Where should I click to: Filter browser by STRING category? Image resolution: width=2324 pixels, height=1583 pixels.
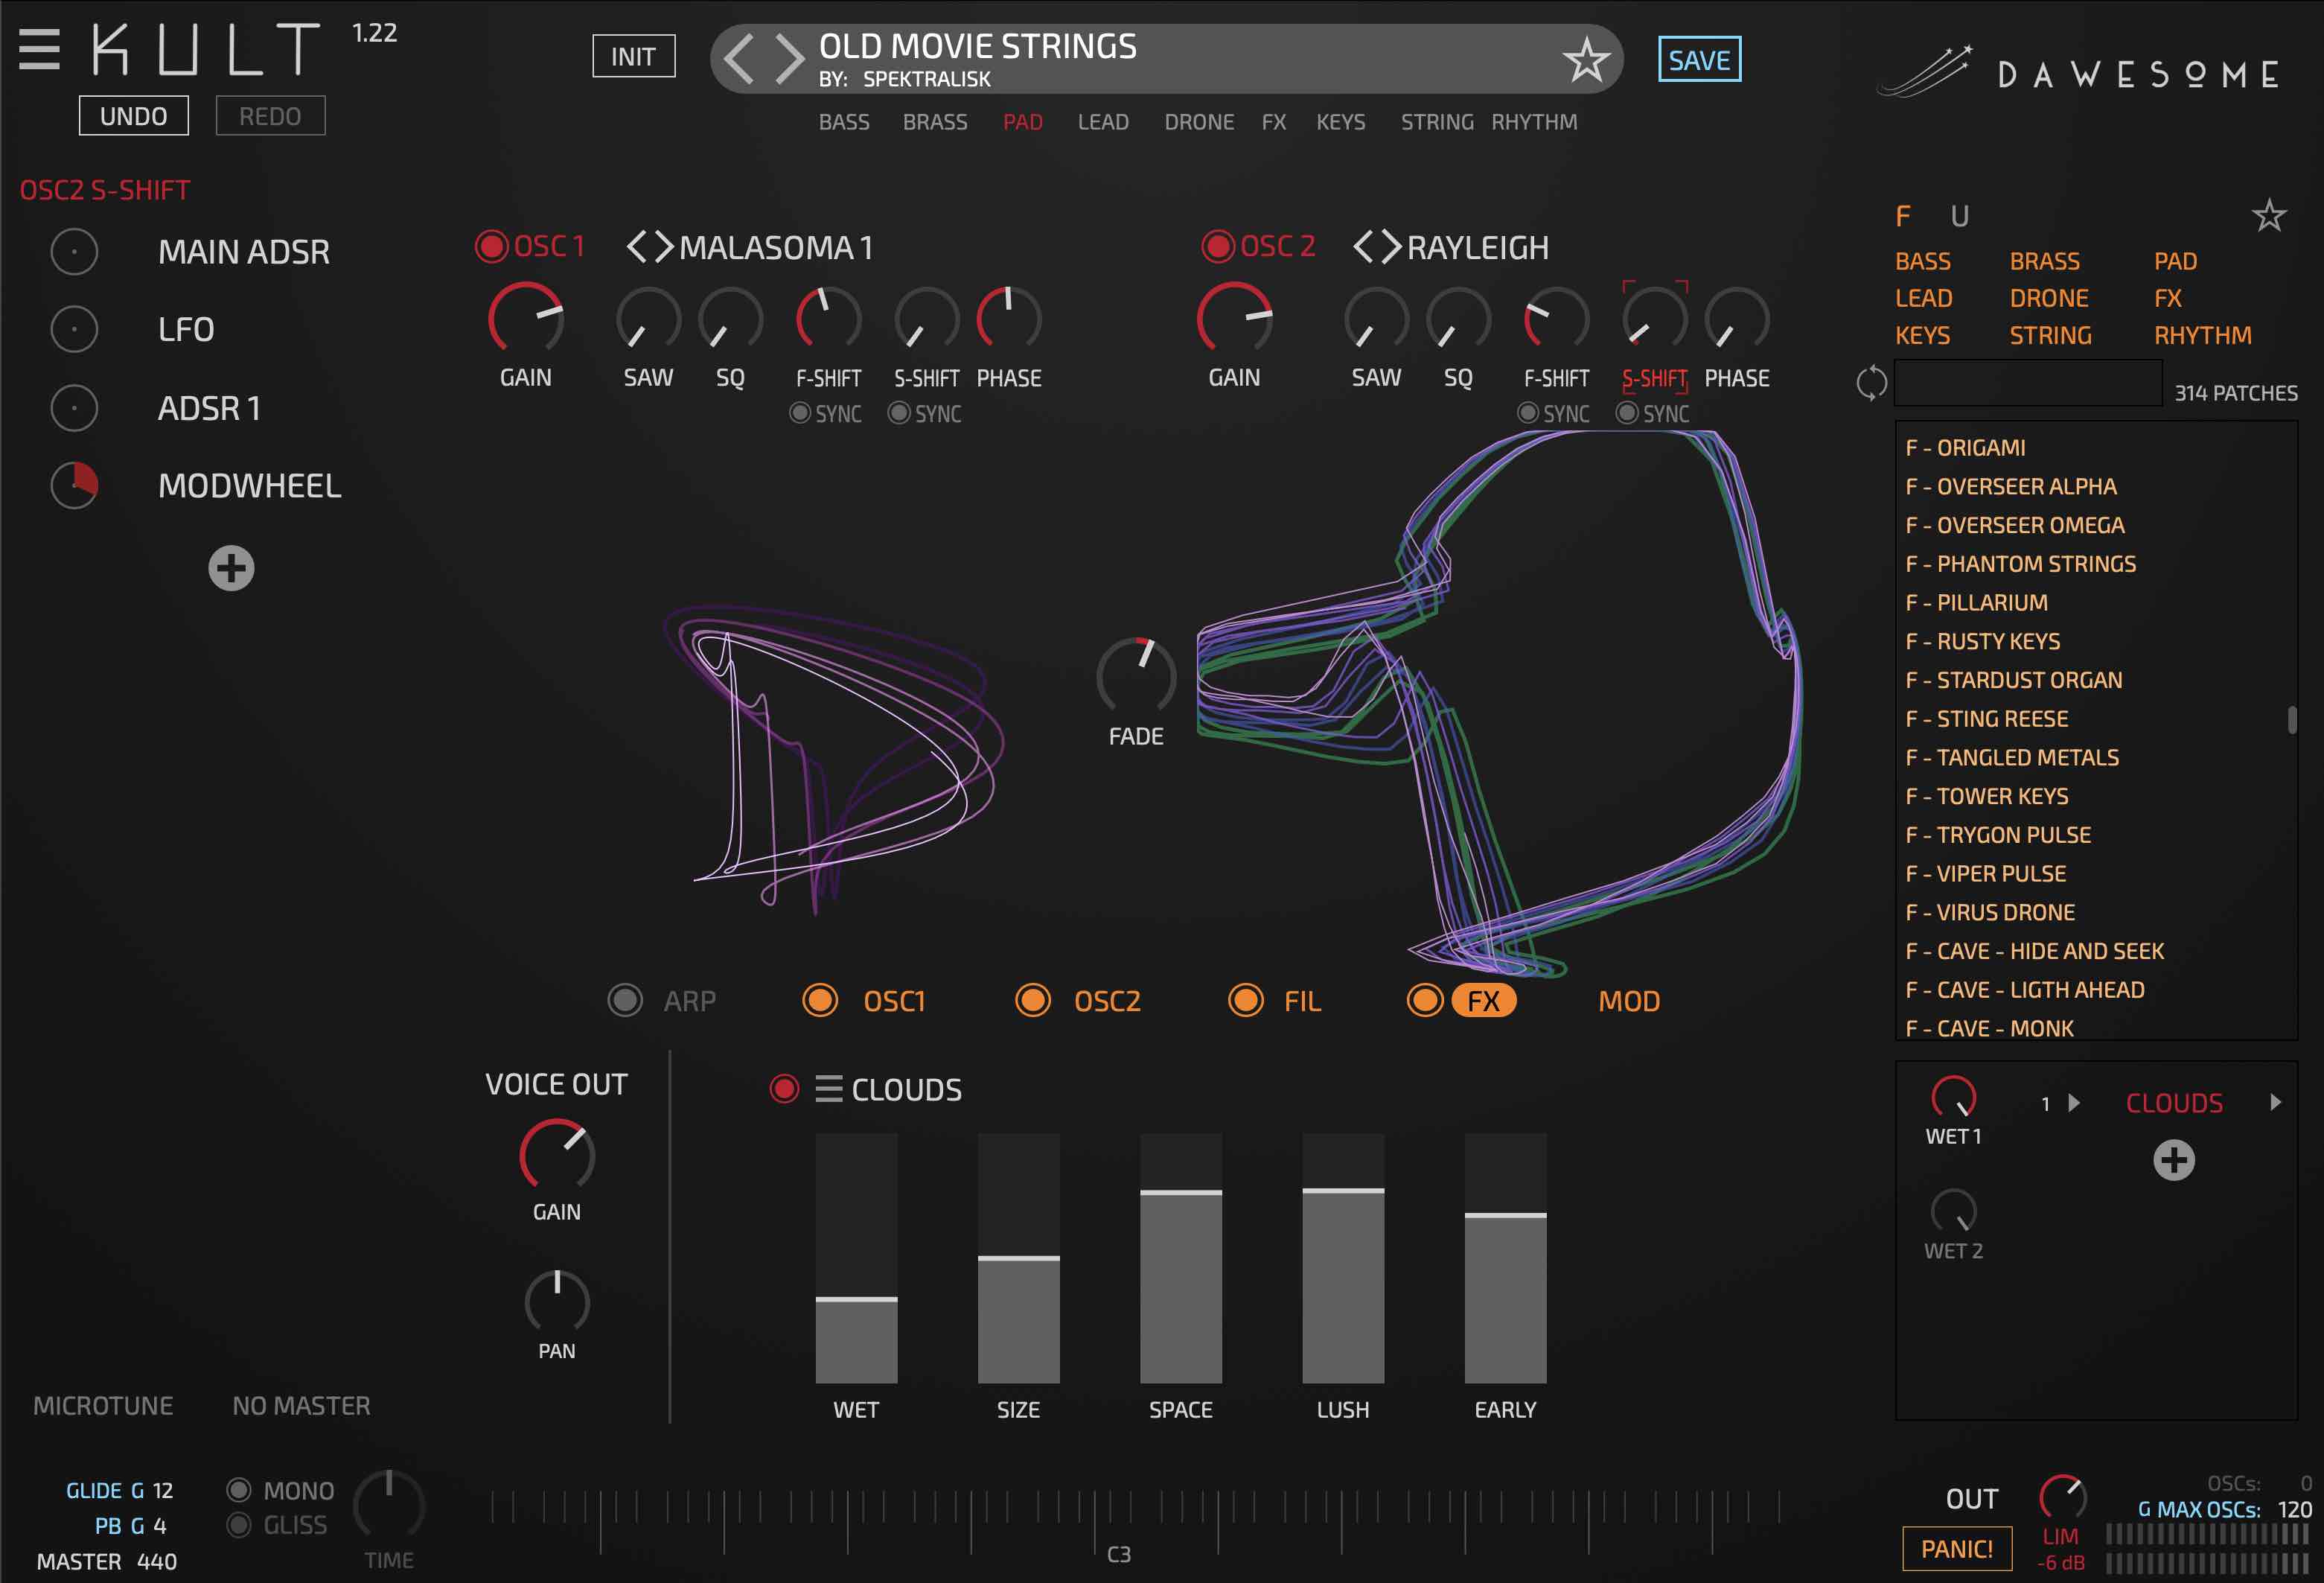pos(2050,335)
